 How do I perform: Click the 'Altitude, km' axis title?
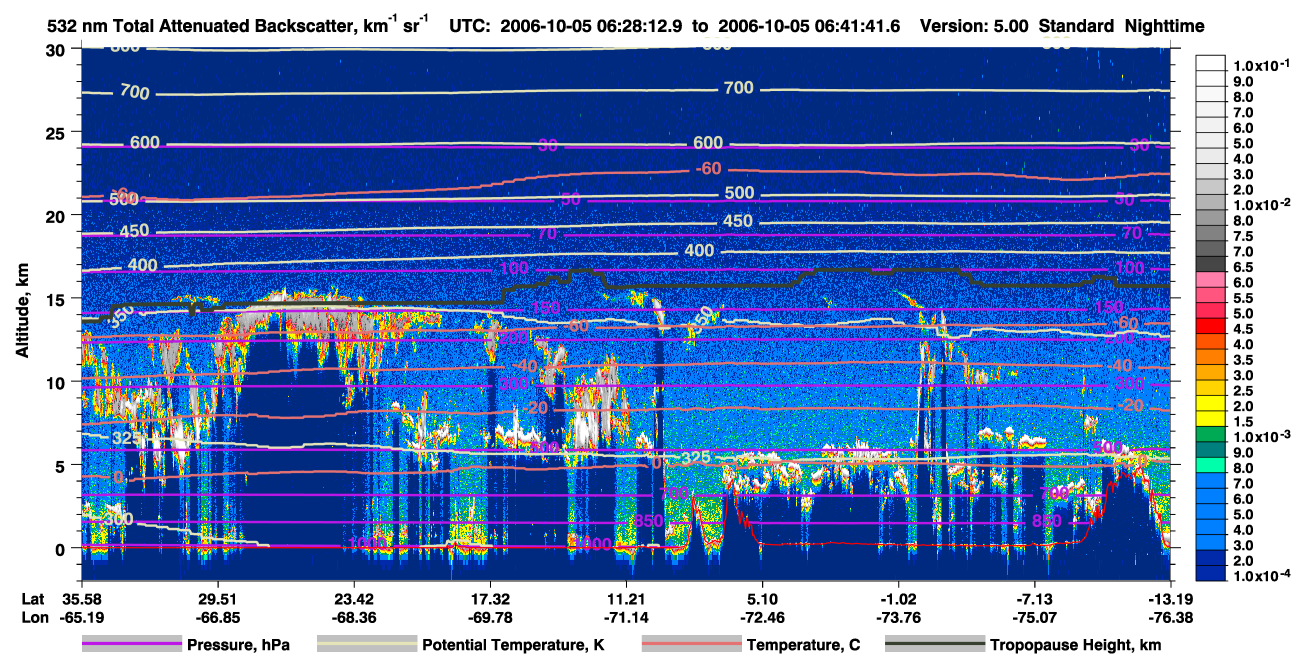pos(21,313)
